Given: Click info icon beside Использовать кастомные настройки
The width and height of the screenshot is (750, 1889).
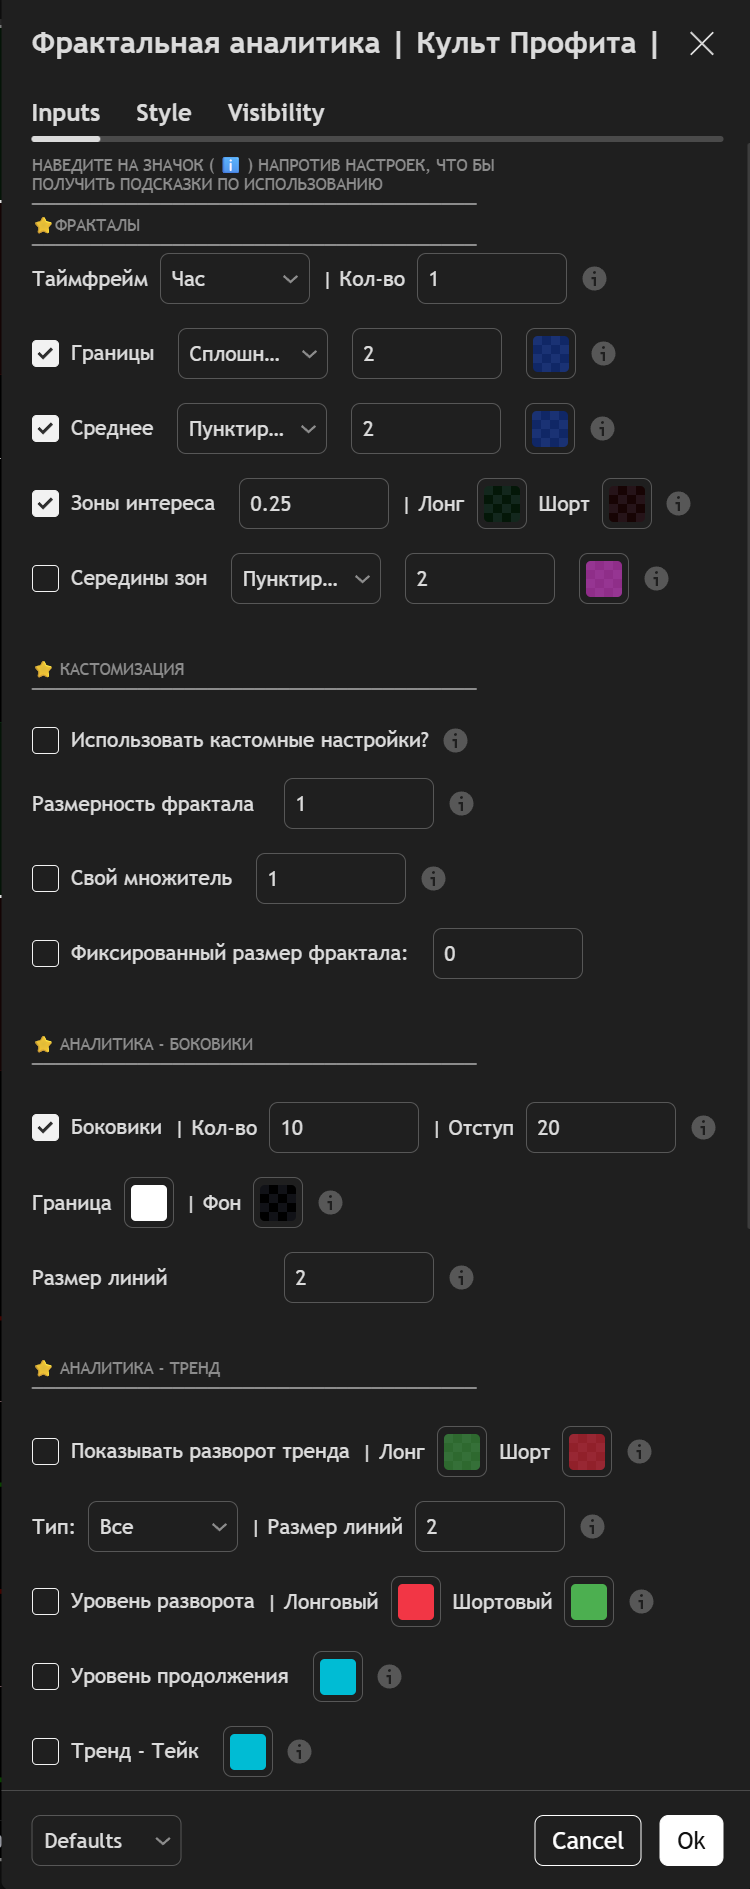Looking at the screenshot, I should (x=455, y=741).
